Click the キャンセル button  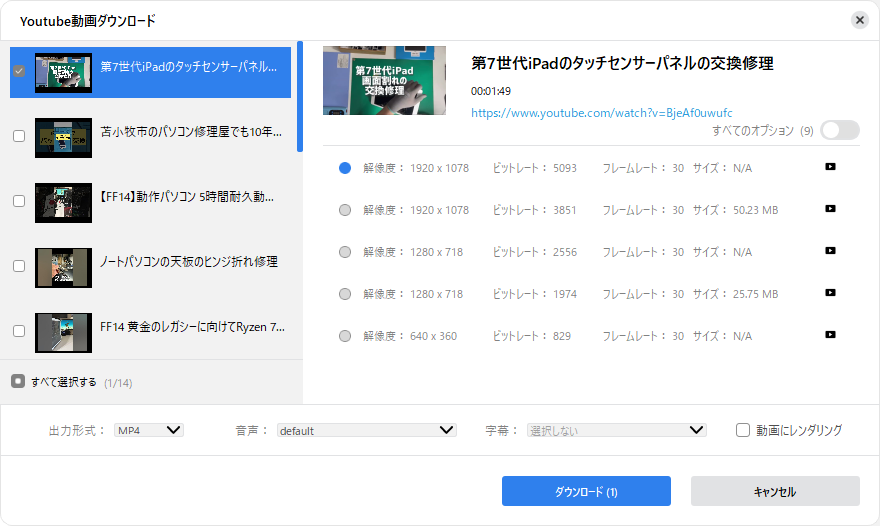774,491
